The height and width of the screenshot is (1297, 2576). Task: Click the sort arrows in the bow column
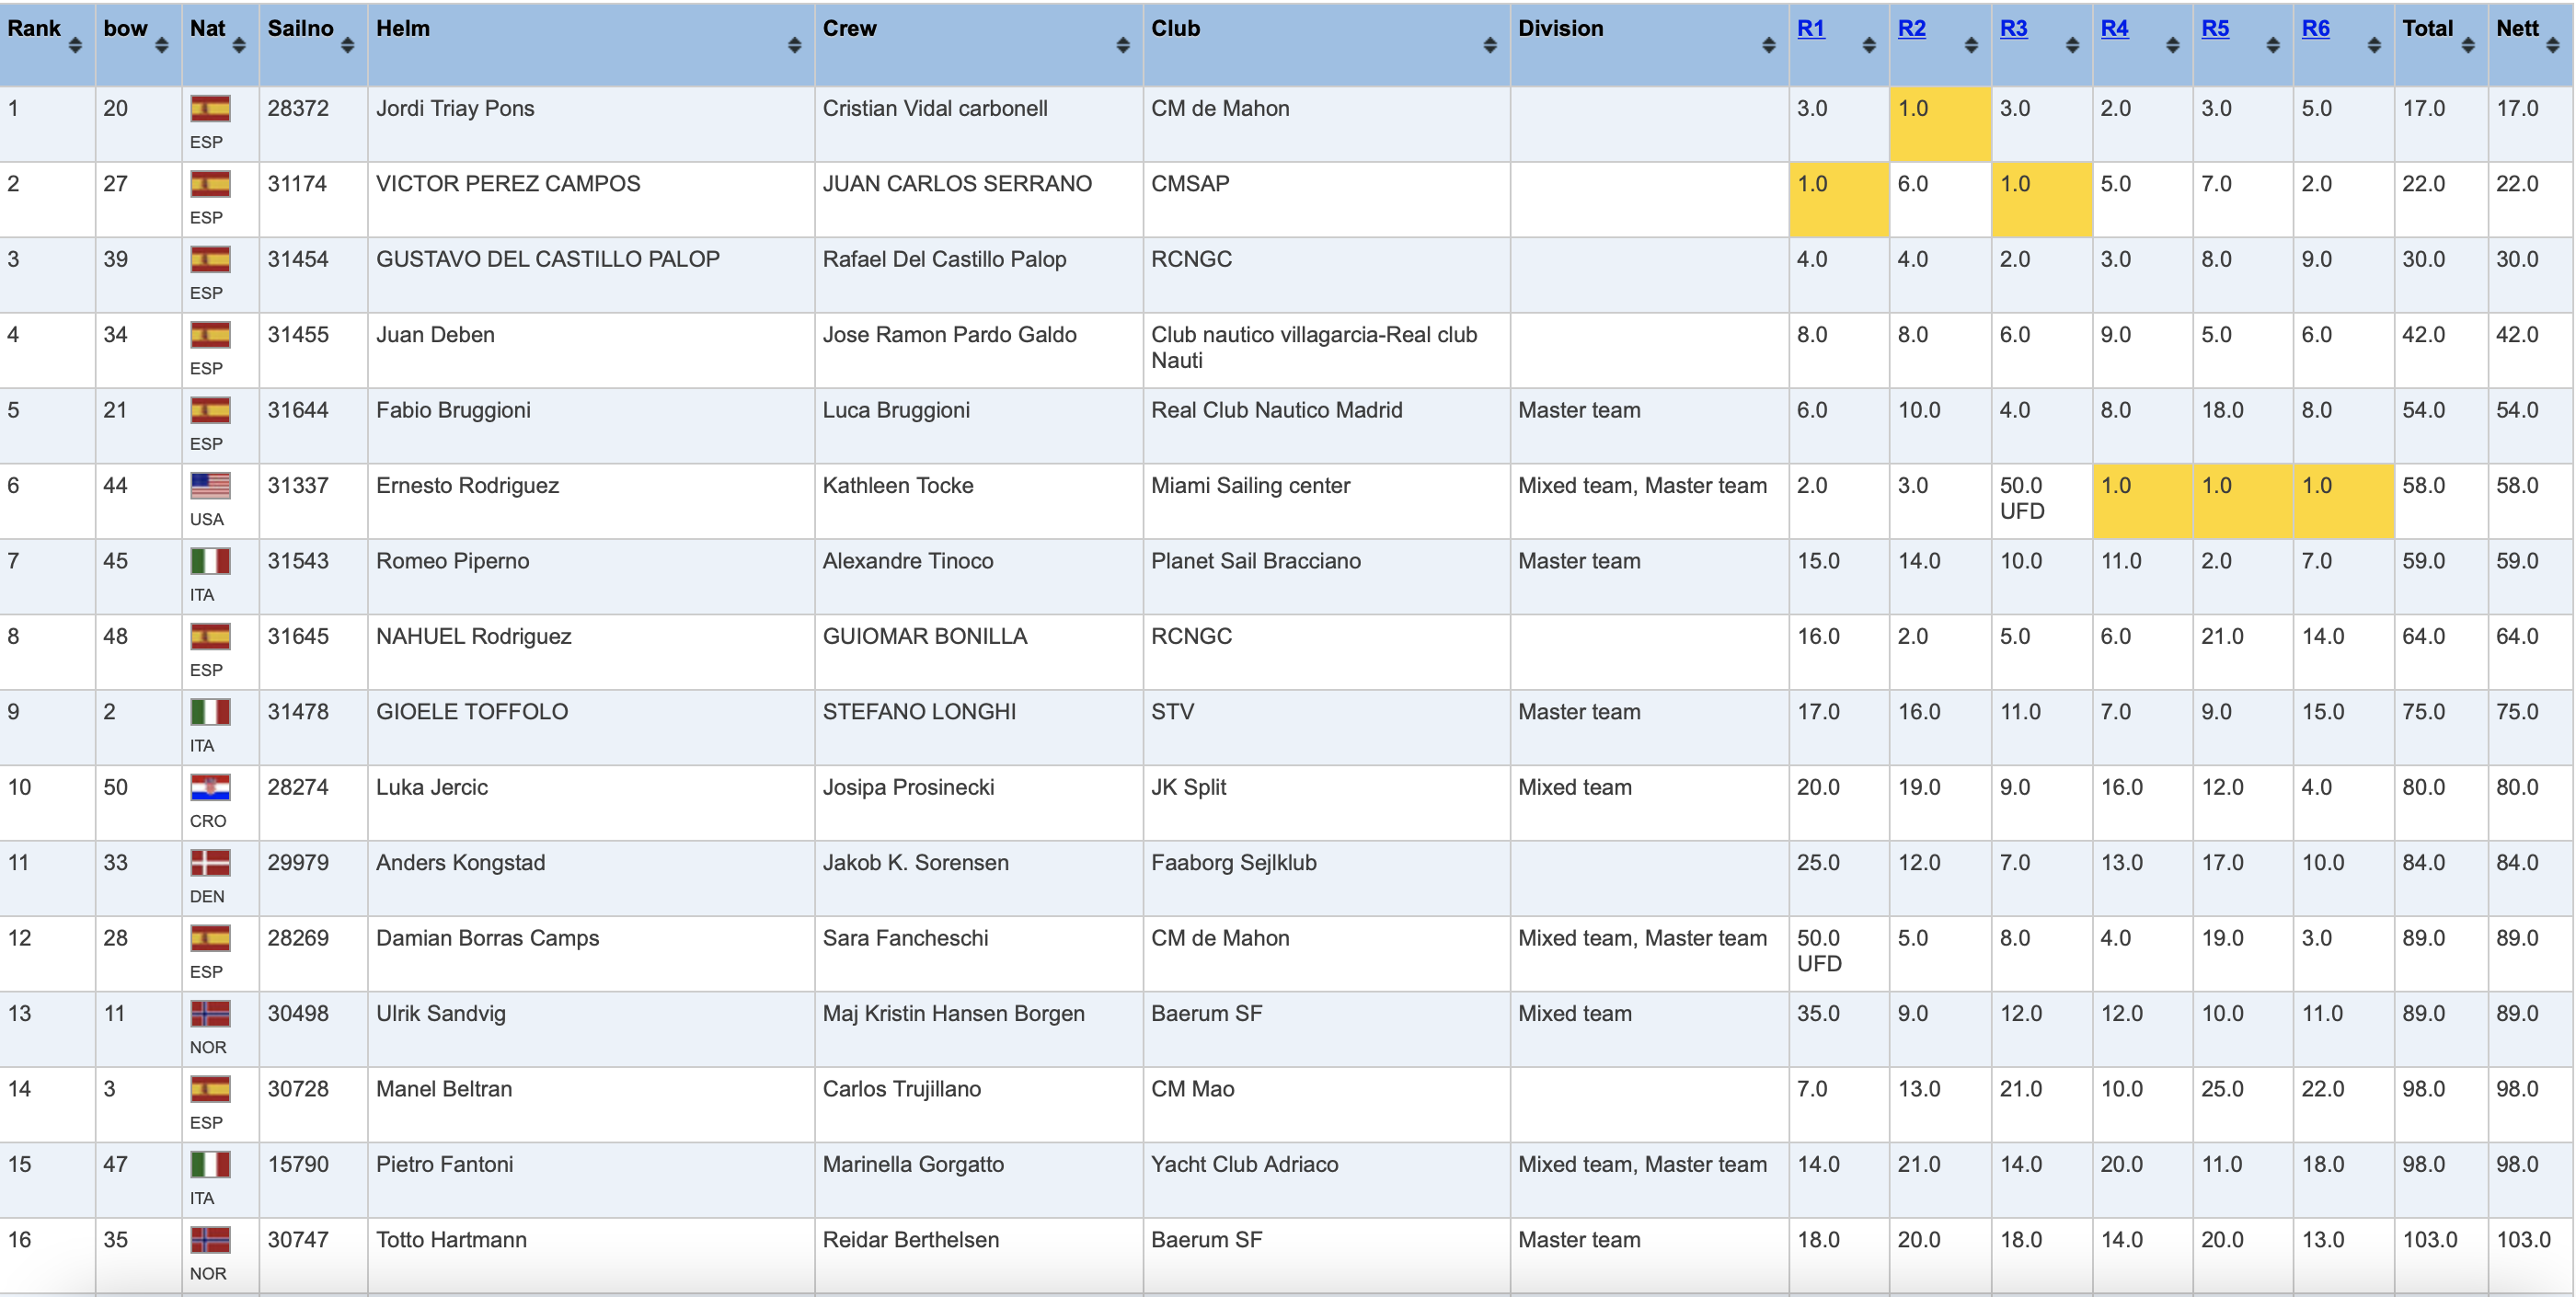click(x=162, y=45)
